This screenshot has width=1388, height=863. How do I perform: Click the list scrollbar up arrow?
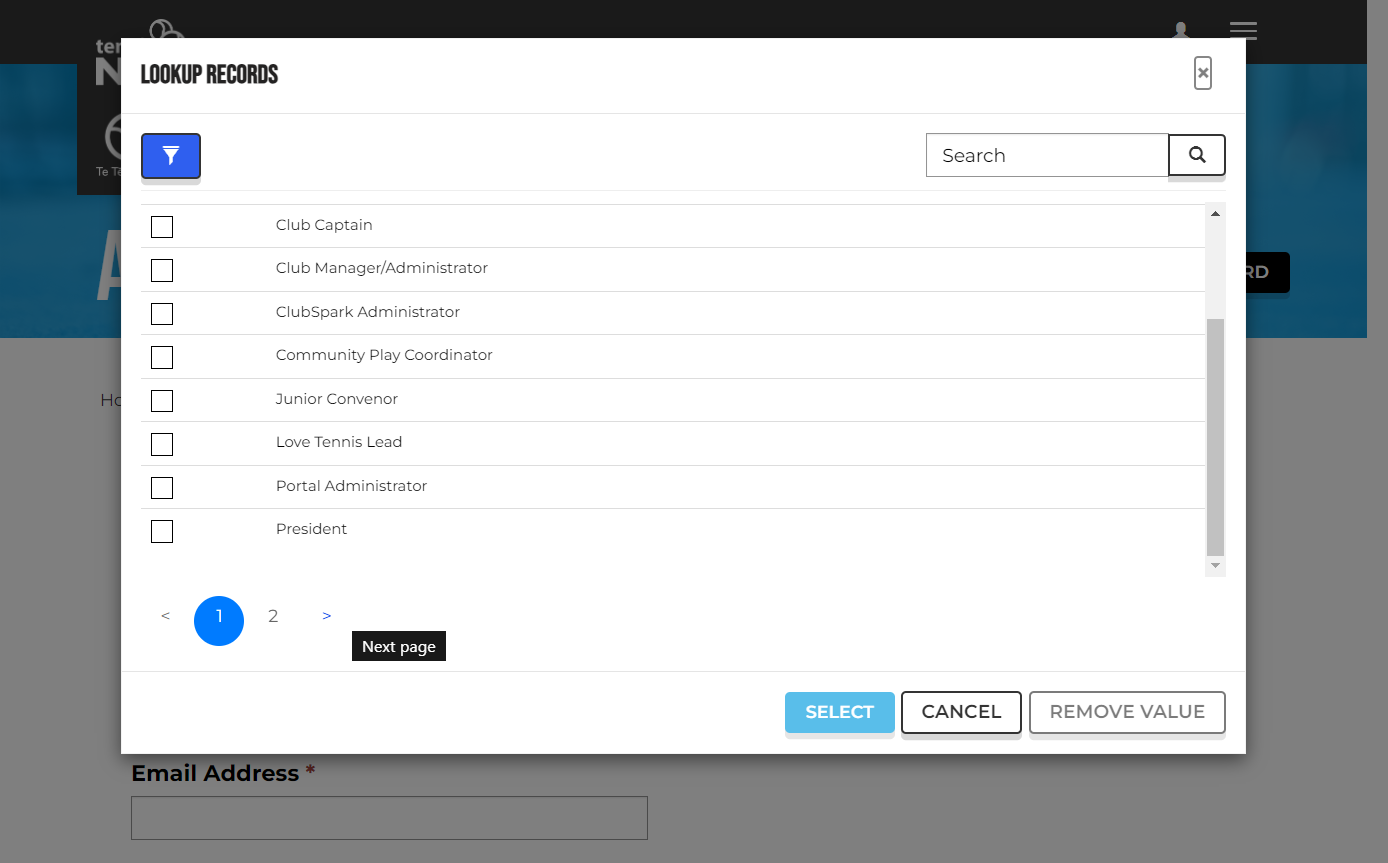click(1215, 213)
